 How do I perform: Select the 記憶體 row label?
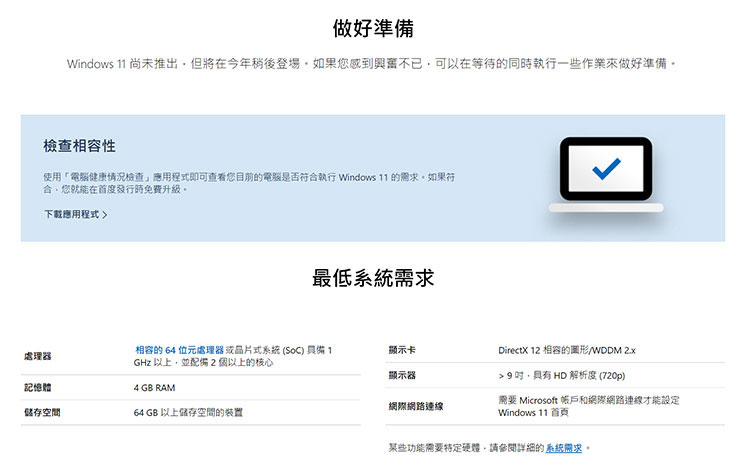pyautogui.click(x=37, y=388)
